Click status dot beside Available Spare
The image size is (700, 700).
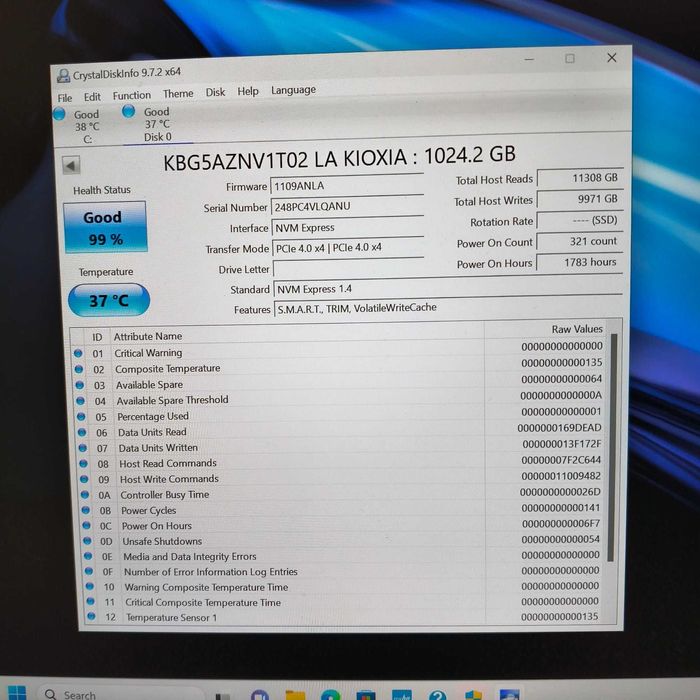point(80,385)
